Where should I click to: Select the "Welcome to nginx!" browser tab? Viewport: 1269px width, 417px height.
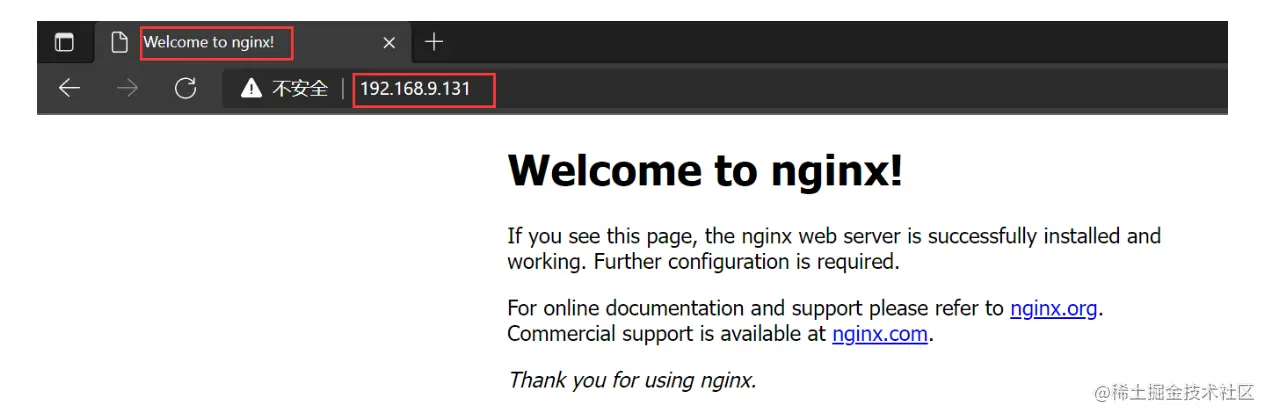253,43
